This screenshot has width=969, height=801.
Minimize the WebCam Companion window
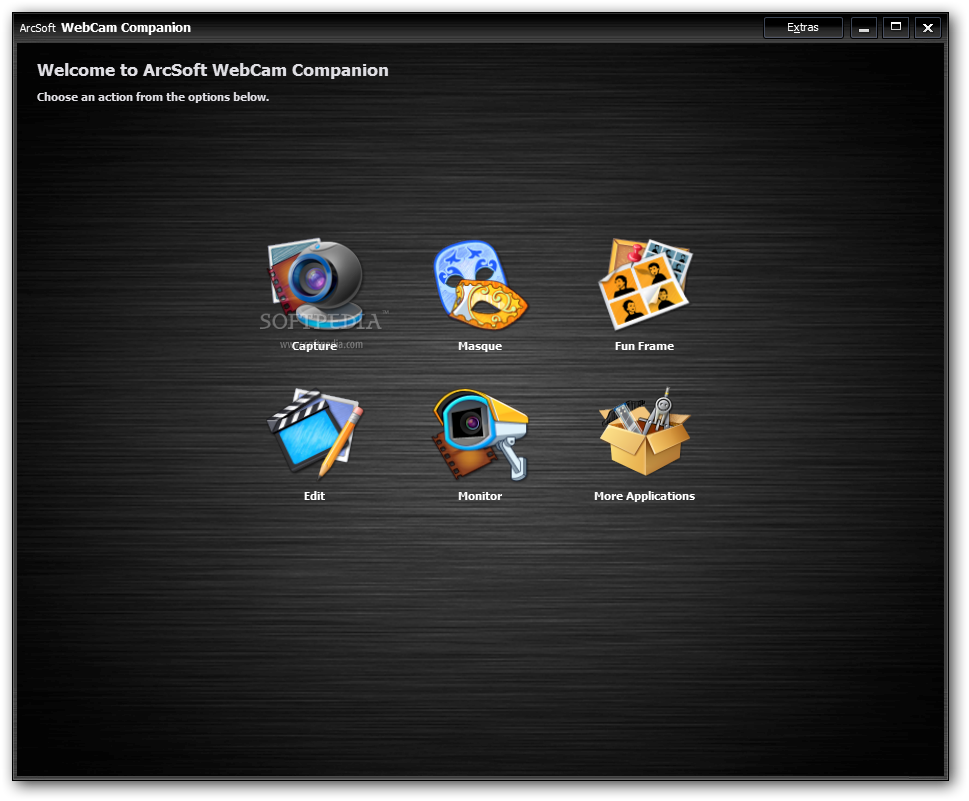pos(863,28)
